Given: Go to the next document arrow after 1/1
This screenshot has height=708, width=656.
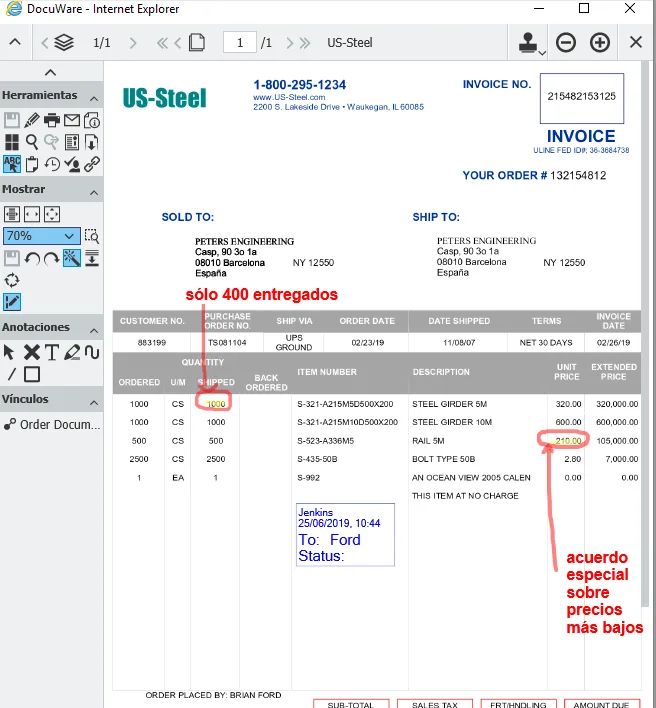Looking at the screenshot, I should point(132,43).
